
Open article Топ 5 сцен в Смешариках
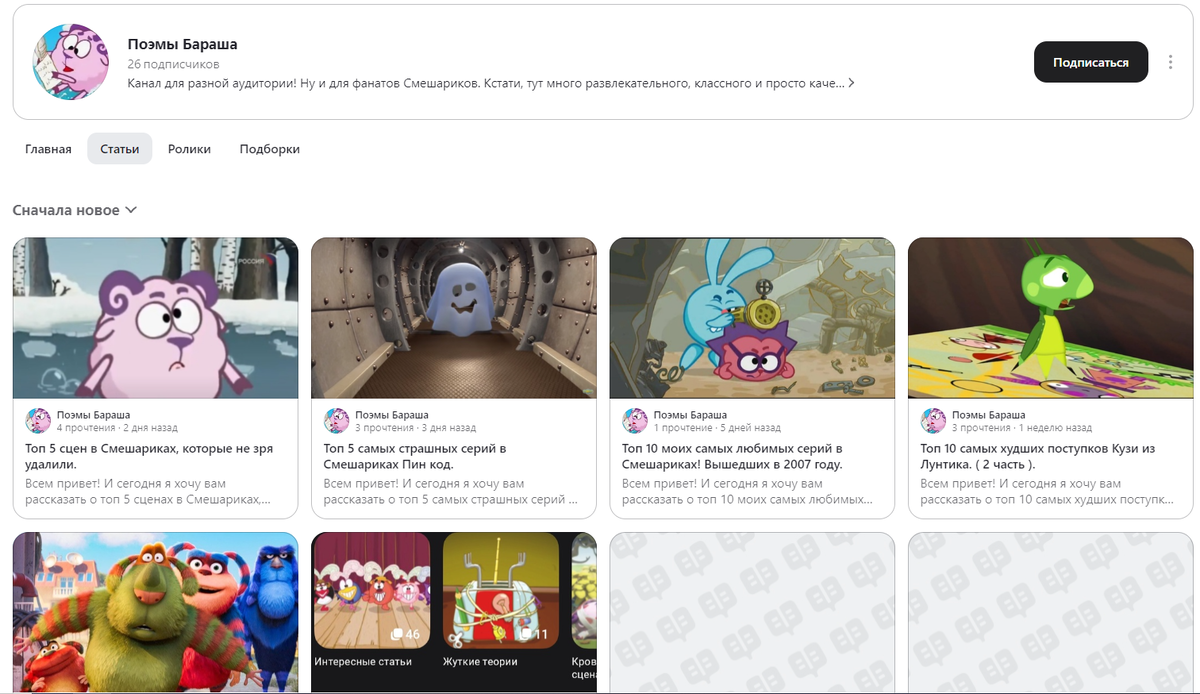click(149, 457)
